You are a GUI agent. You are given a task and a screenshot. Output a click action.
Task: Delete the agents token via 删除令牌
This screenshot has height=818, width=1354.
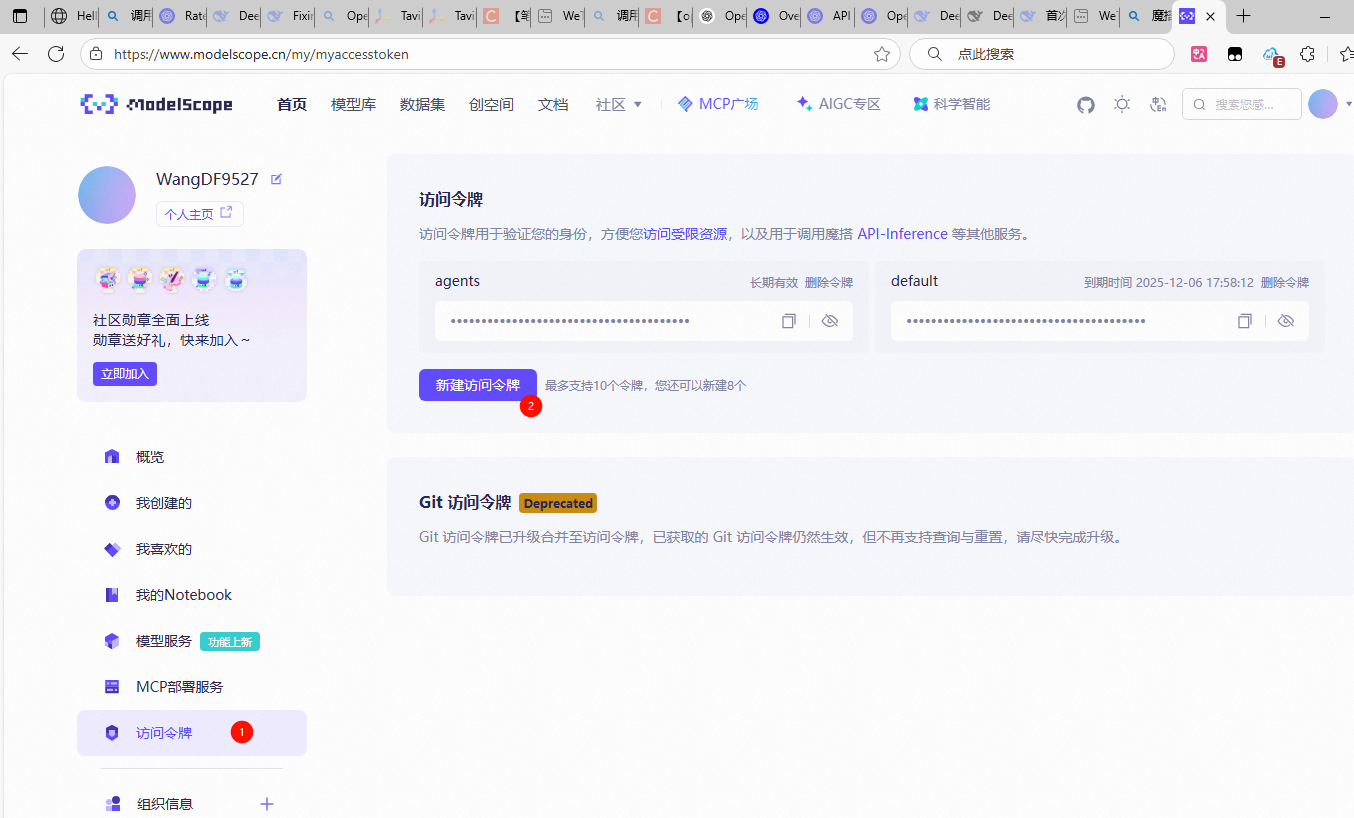829,283
